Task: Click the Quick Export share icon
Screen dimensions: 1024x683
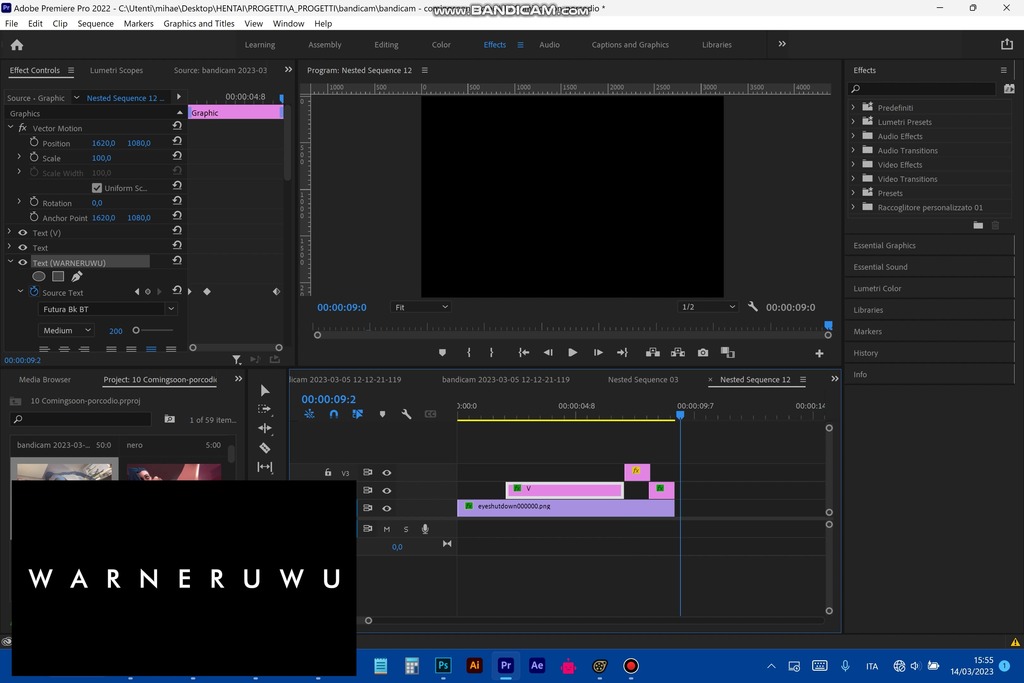Action: click(x=1006, y=44)
